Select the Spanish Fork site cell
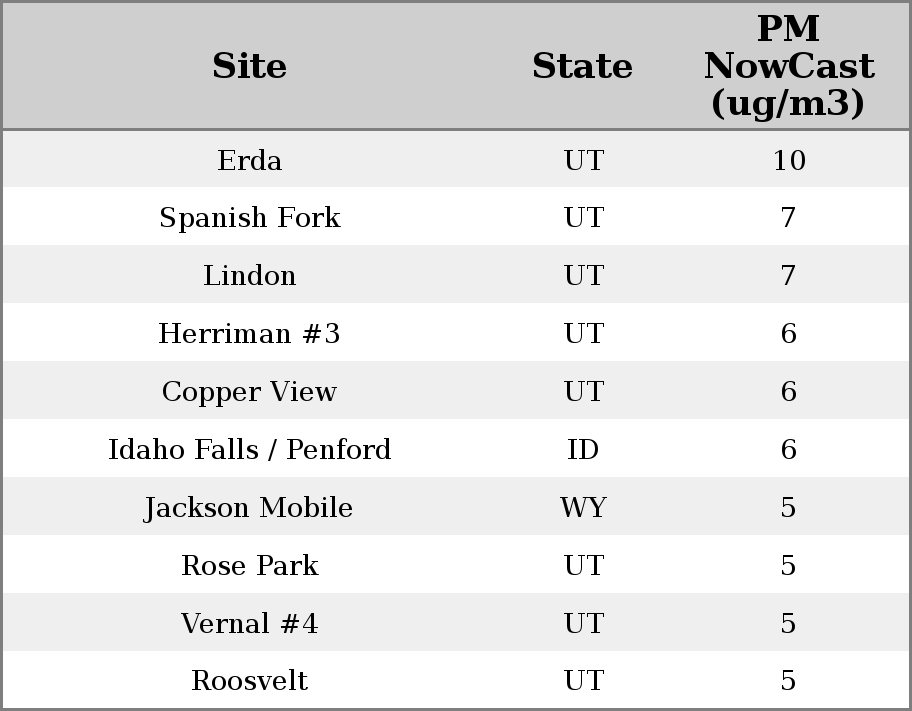This screenshot has height=711, width=912. click(249, 218)
